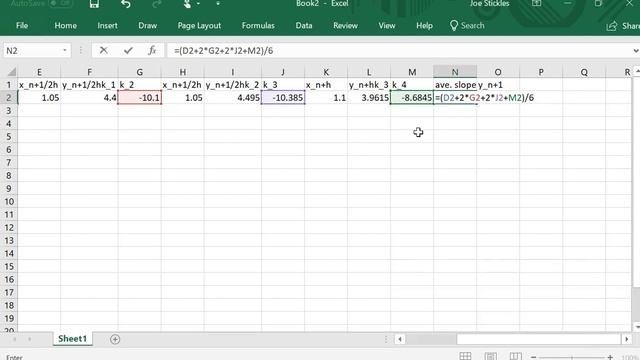Image resolution: width=640 pixels, height=360 pixels.
Task: Select column P header
Action: (x=541, y=72)
